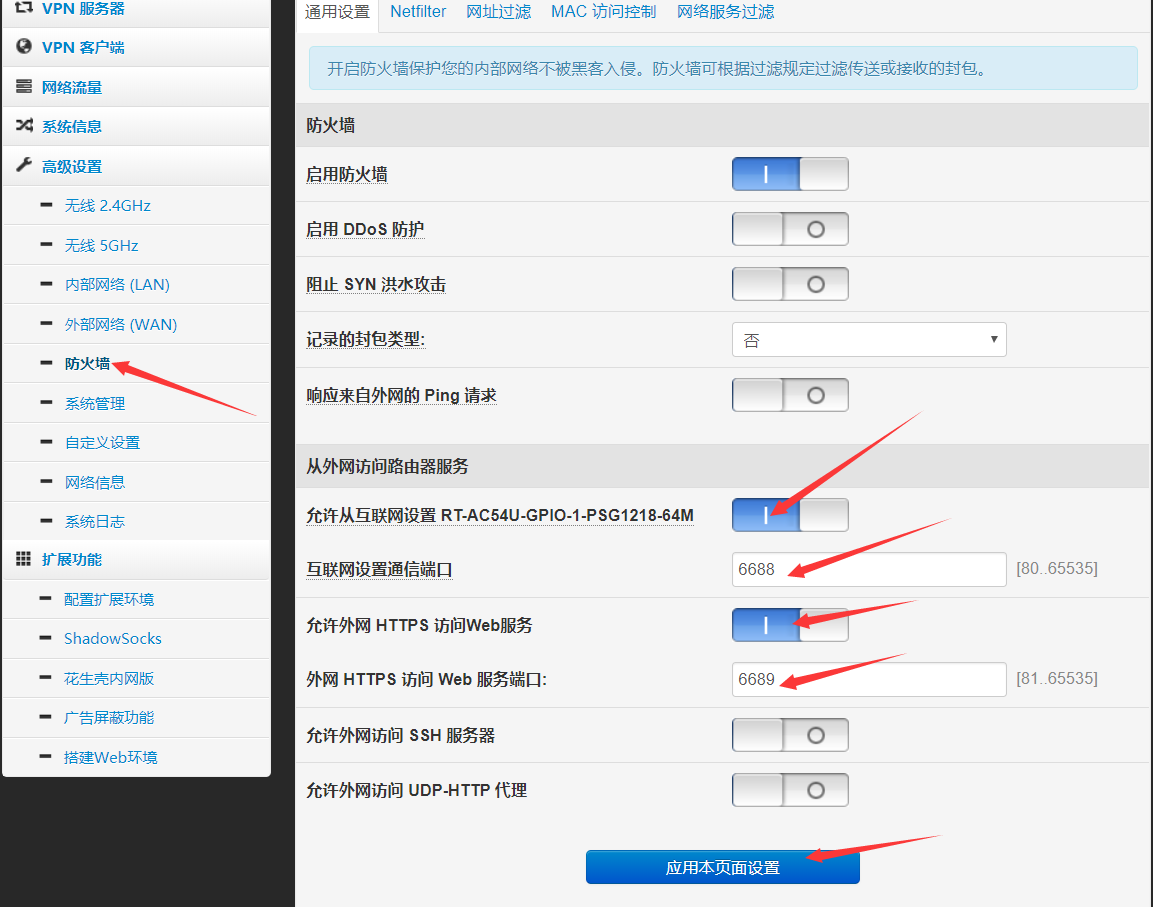The width and height of the screenshot is (1153, 907).
Task: Click the 启用防火墙 label text
Action: tap(346, 174)
